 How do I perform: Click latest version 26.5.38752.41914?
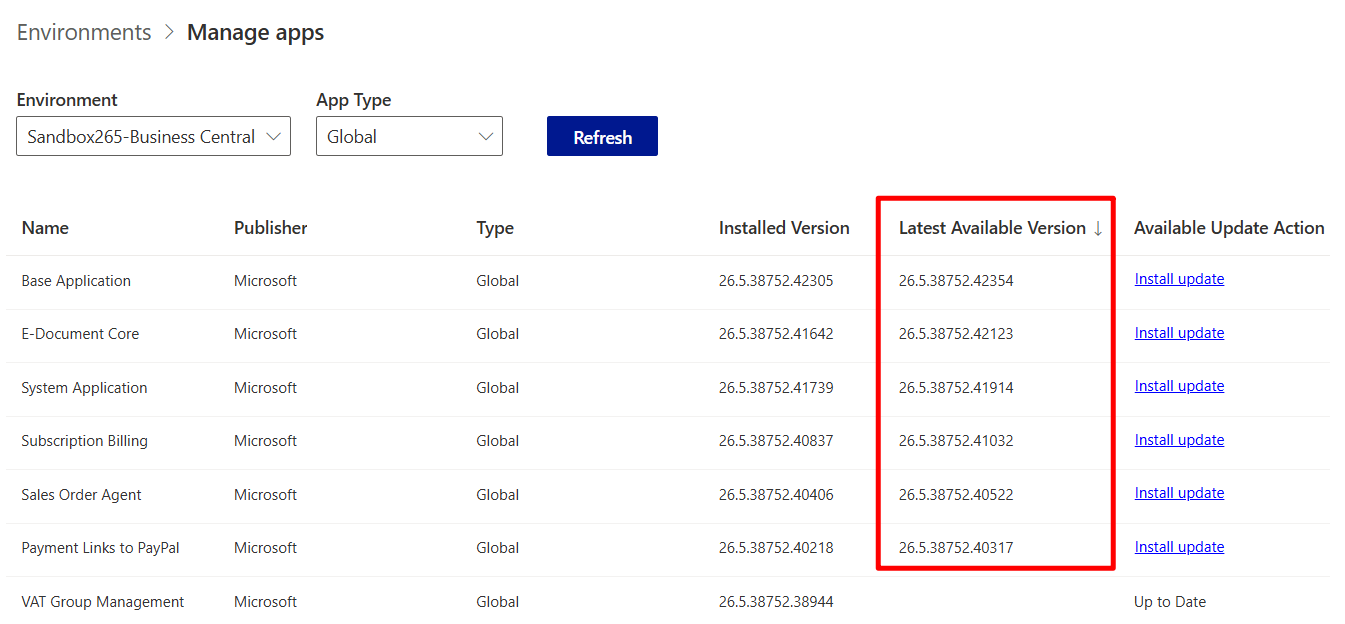[956, 388]
